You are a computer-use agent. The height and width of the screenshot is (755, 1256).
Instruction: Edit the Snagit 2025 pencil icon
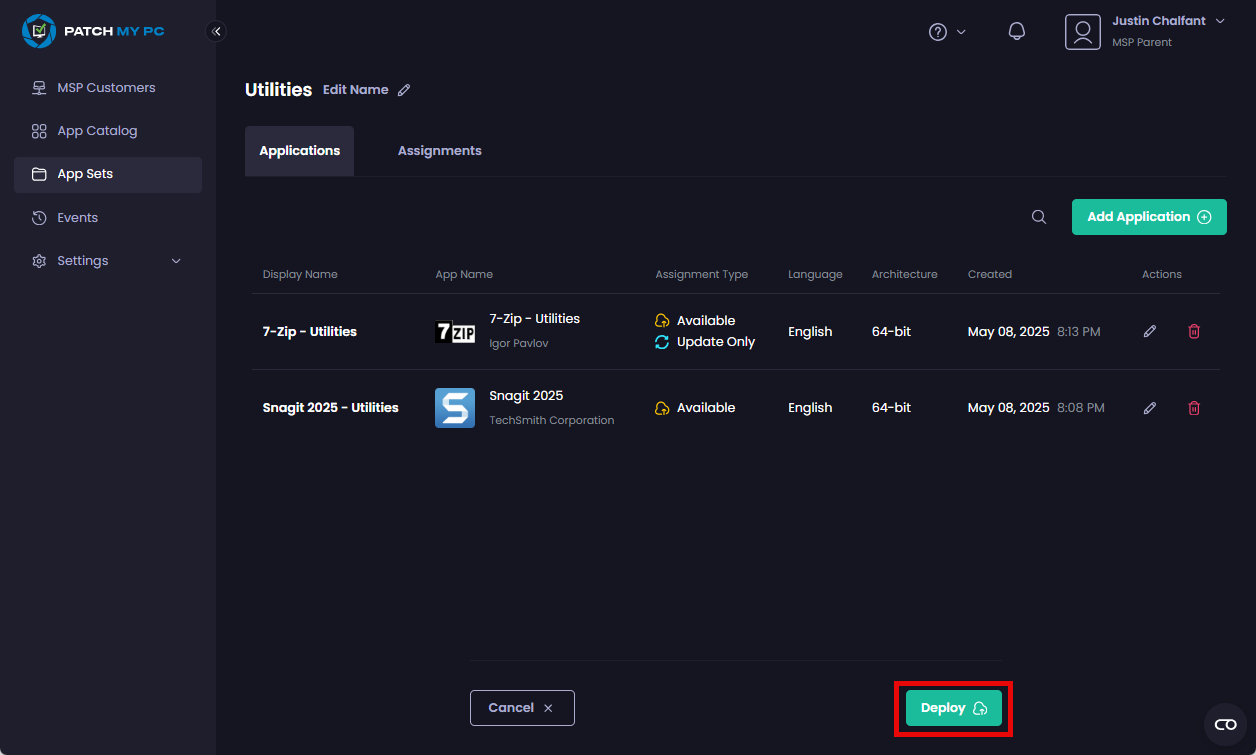1150,408
